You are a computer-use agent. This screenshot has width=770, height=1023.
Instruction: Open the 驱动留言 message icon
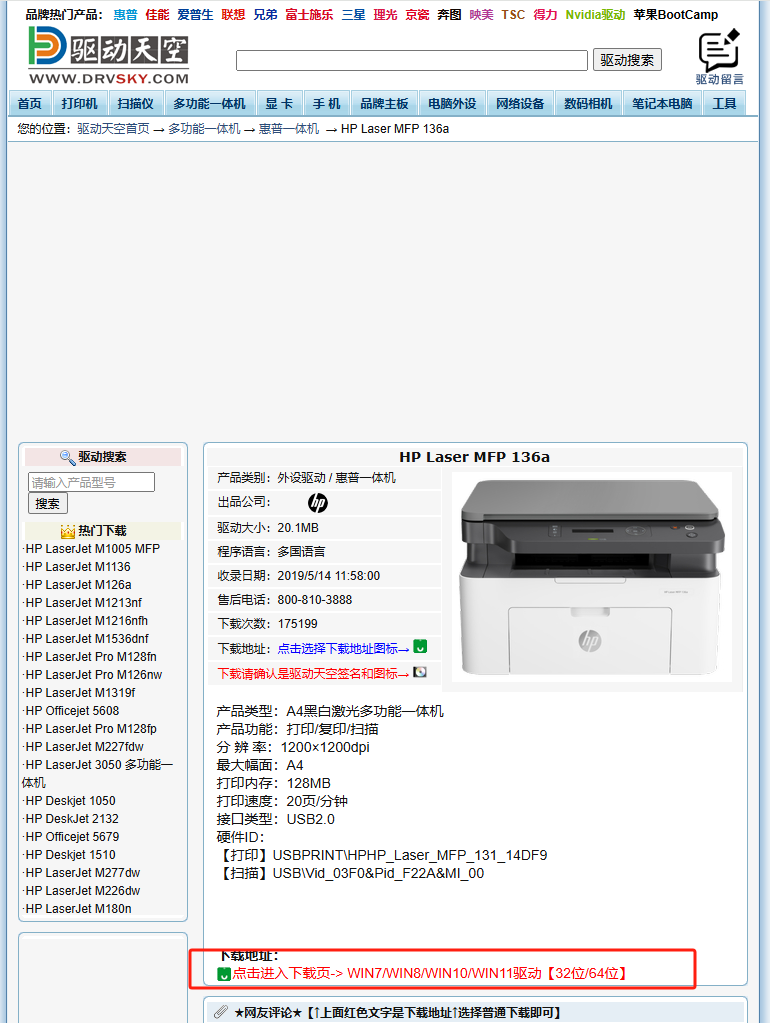click(719, 57)
